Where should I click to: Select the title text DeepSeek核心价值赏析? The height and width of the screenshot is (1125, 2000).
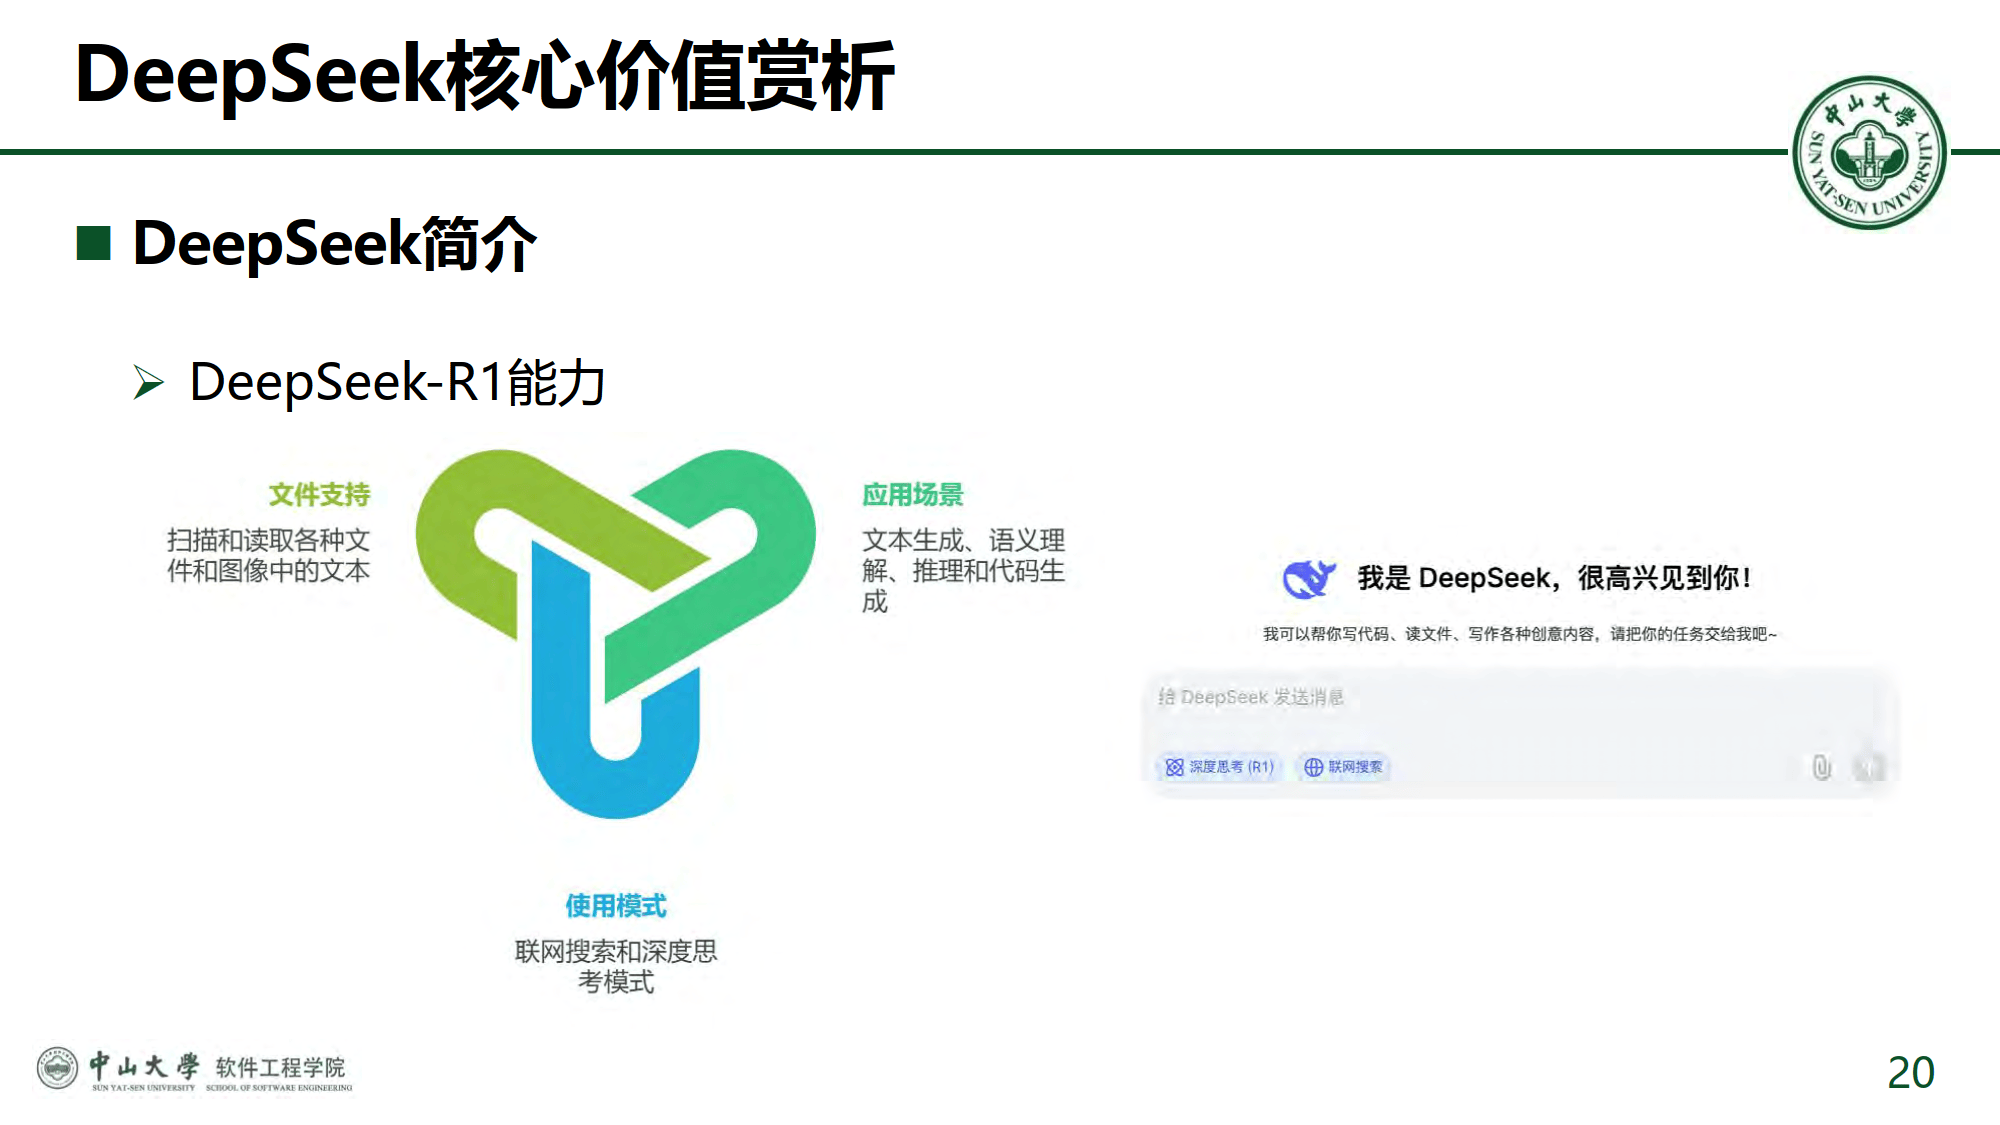[485, 75]
